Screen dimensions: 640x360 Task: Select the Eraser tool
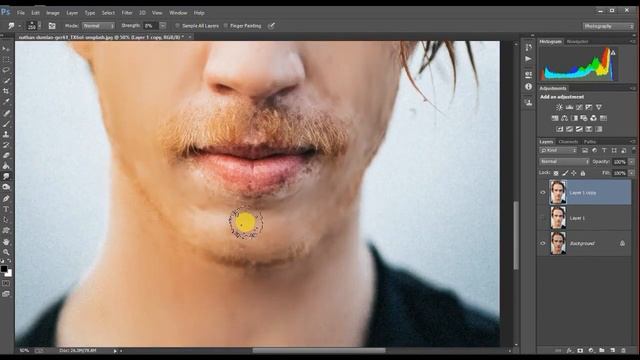(6, 156)
